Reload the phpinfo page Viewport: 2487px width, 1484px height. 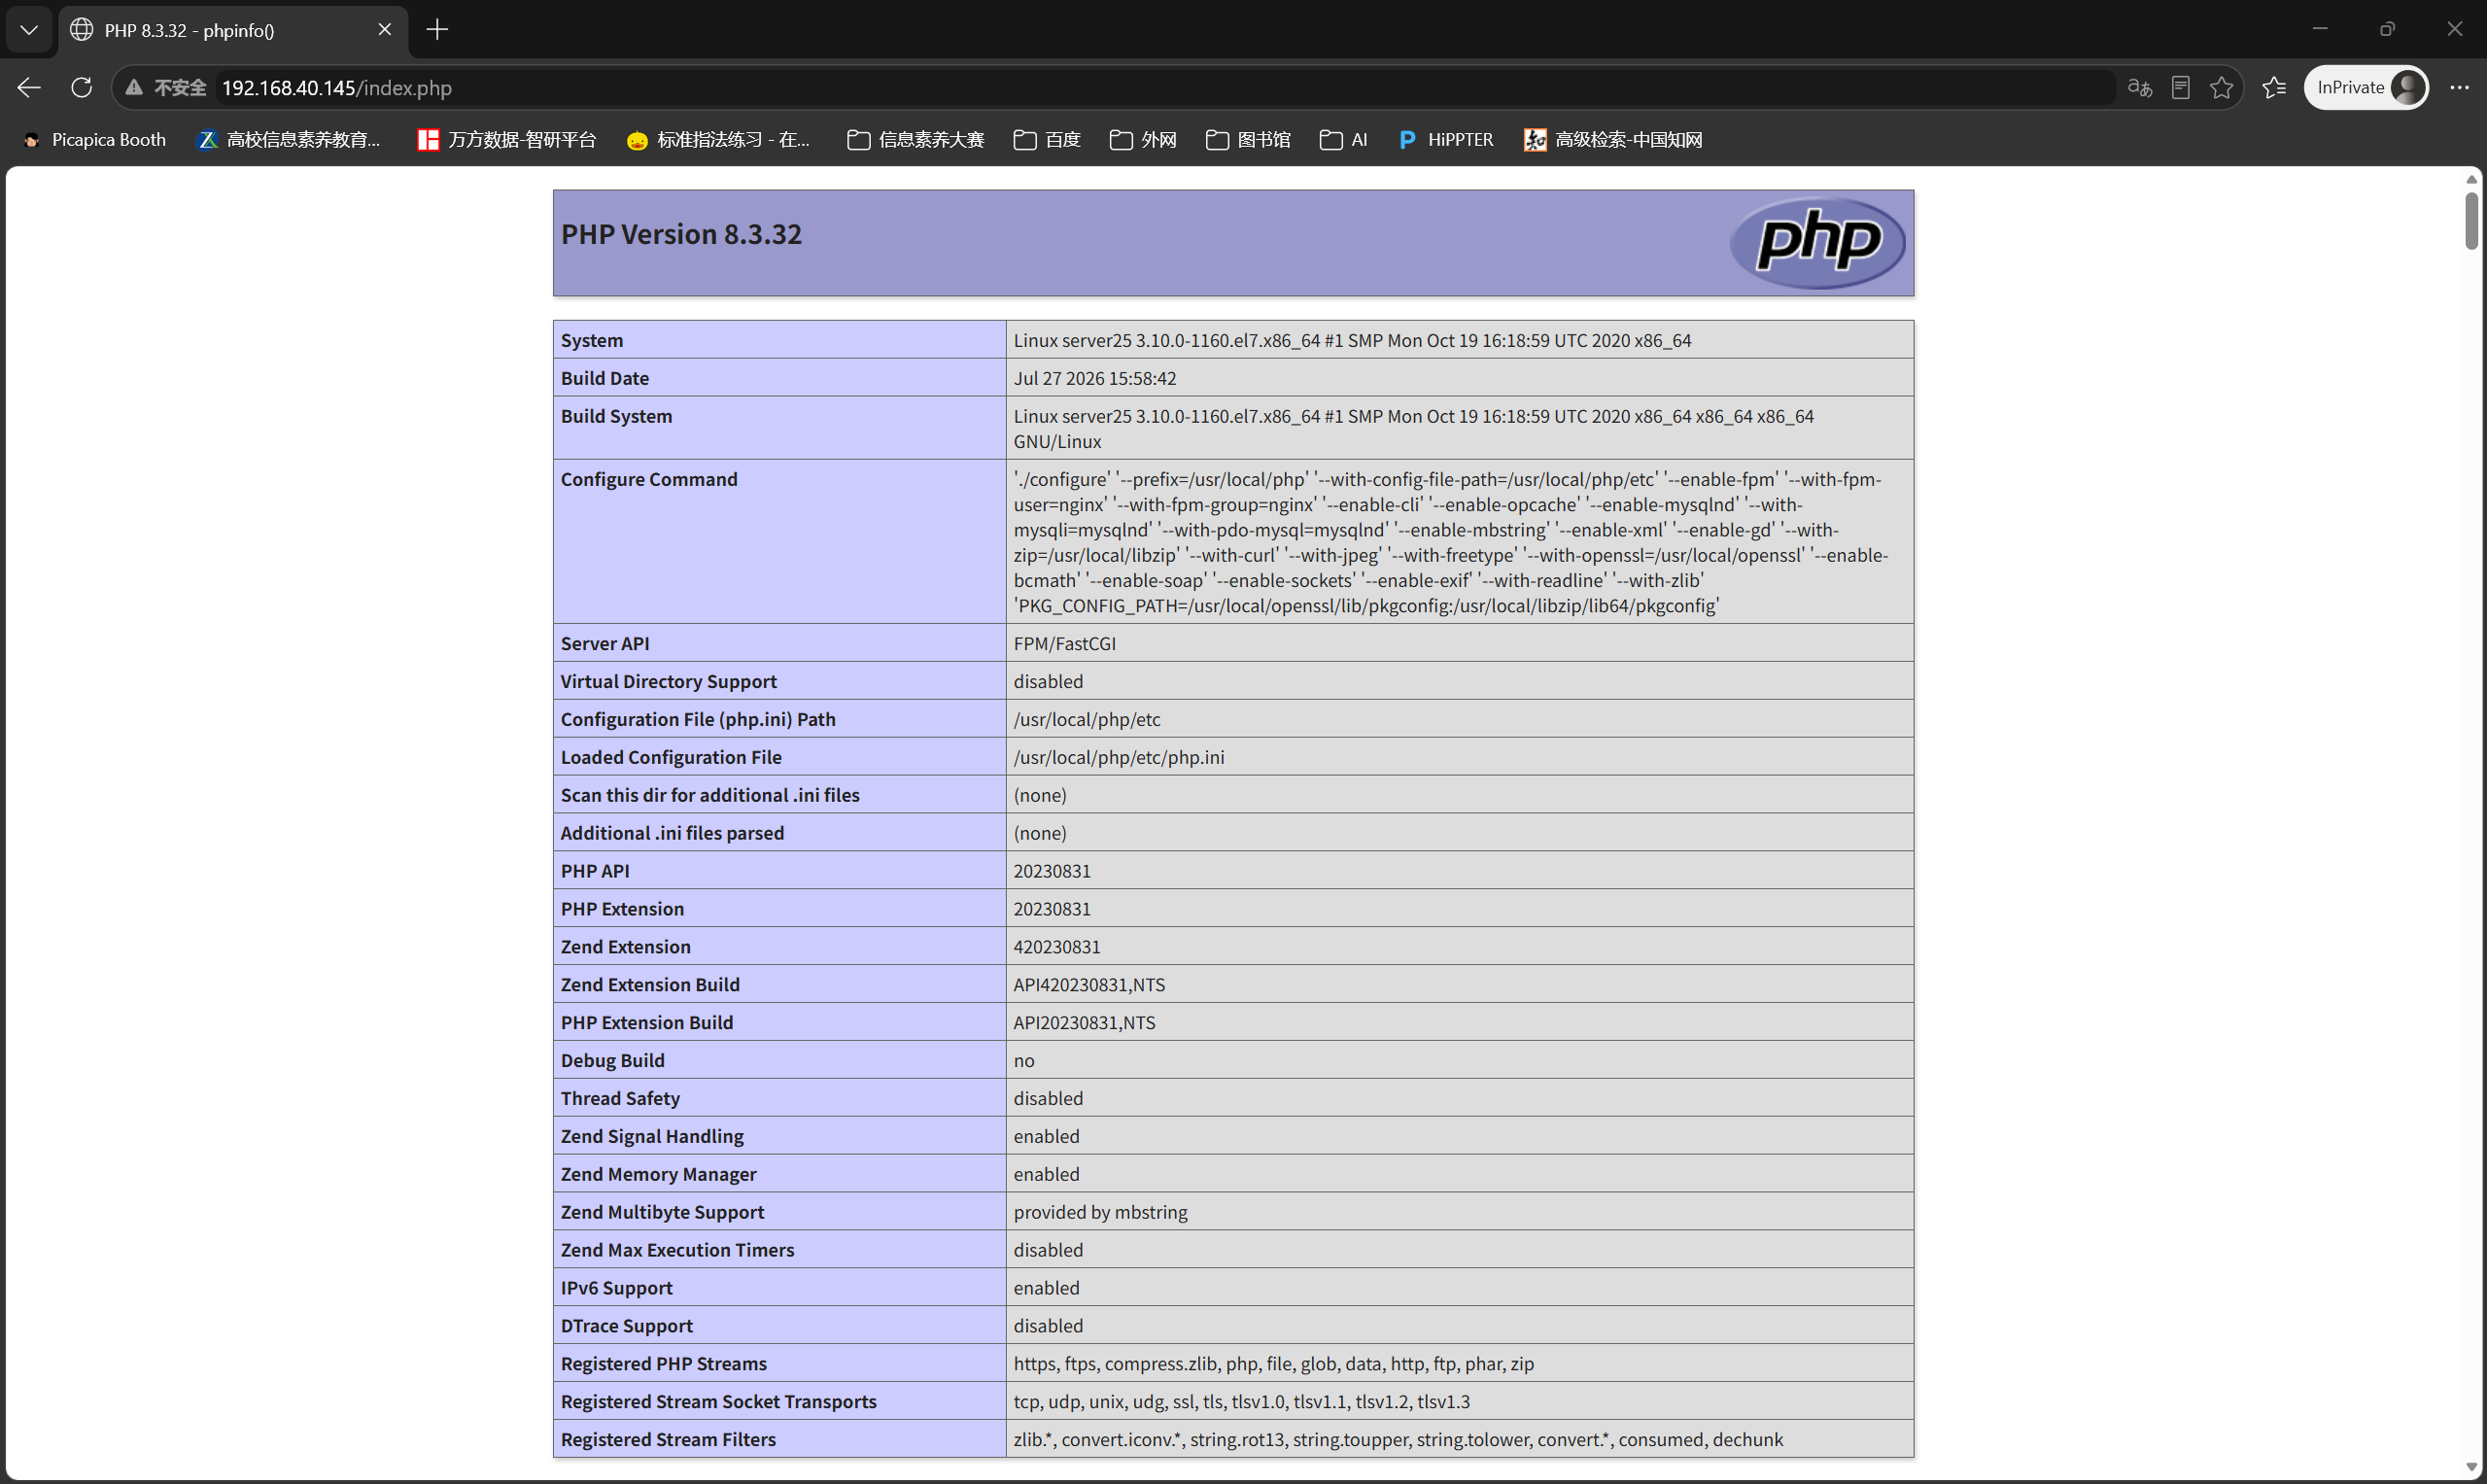point(82,88)
